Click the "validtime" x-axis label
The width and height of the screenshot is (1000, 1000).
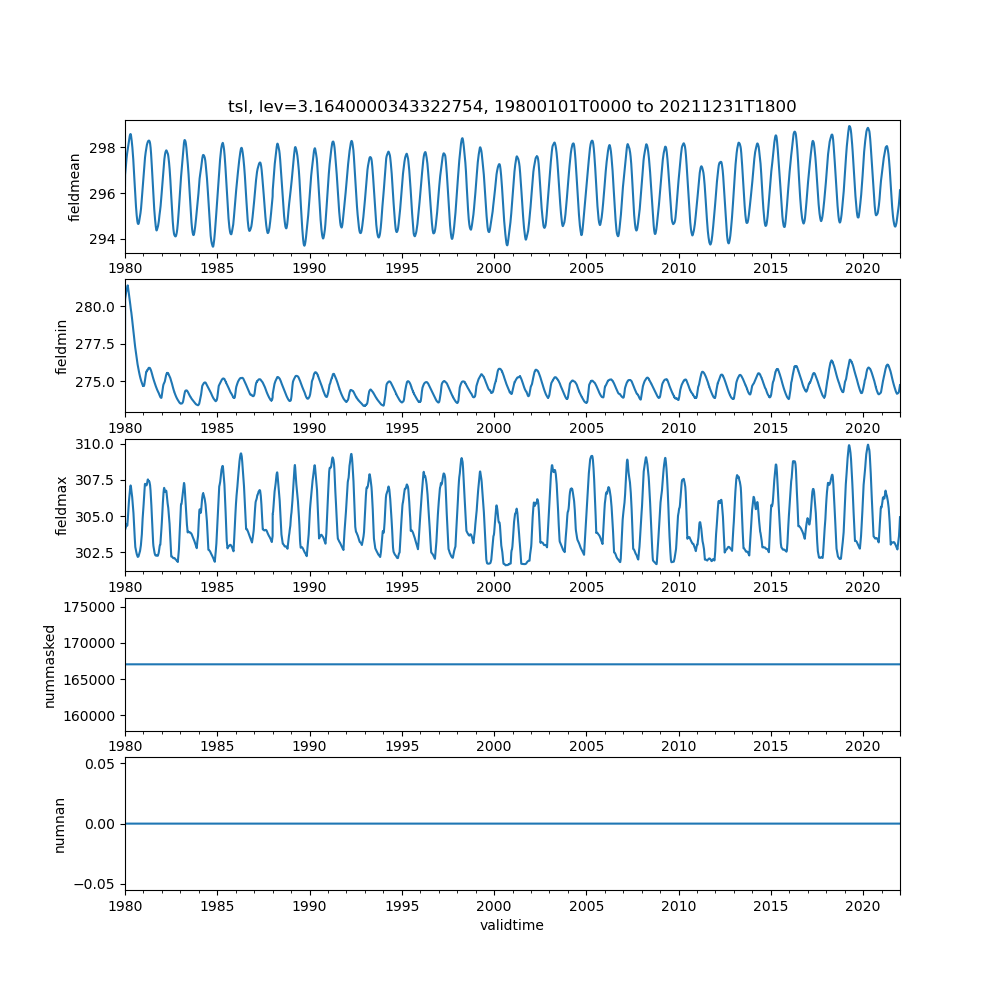click(512, 925)
